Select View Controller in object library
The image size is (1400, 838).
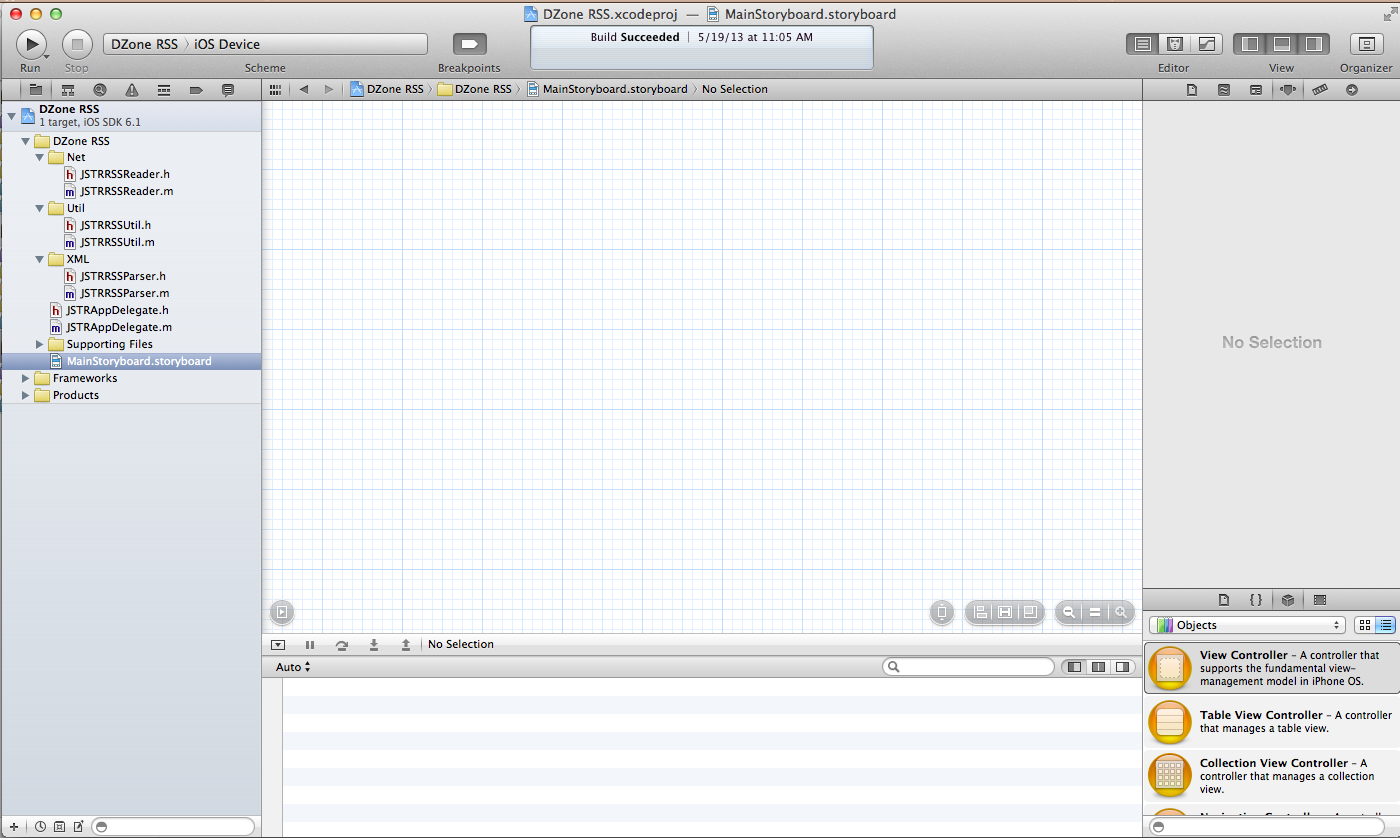coord(1271,668)
